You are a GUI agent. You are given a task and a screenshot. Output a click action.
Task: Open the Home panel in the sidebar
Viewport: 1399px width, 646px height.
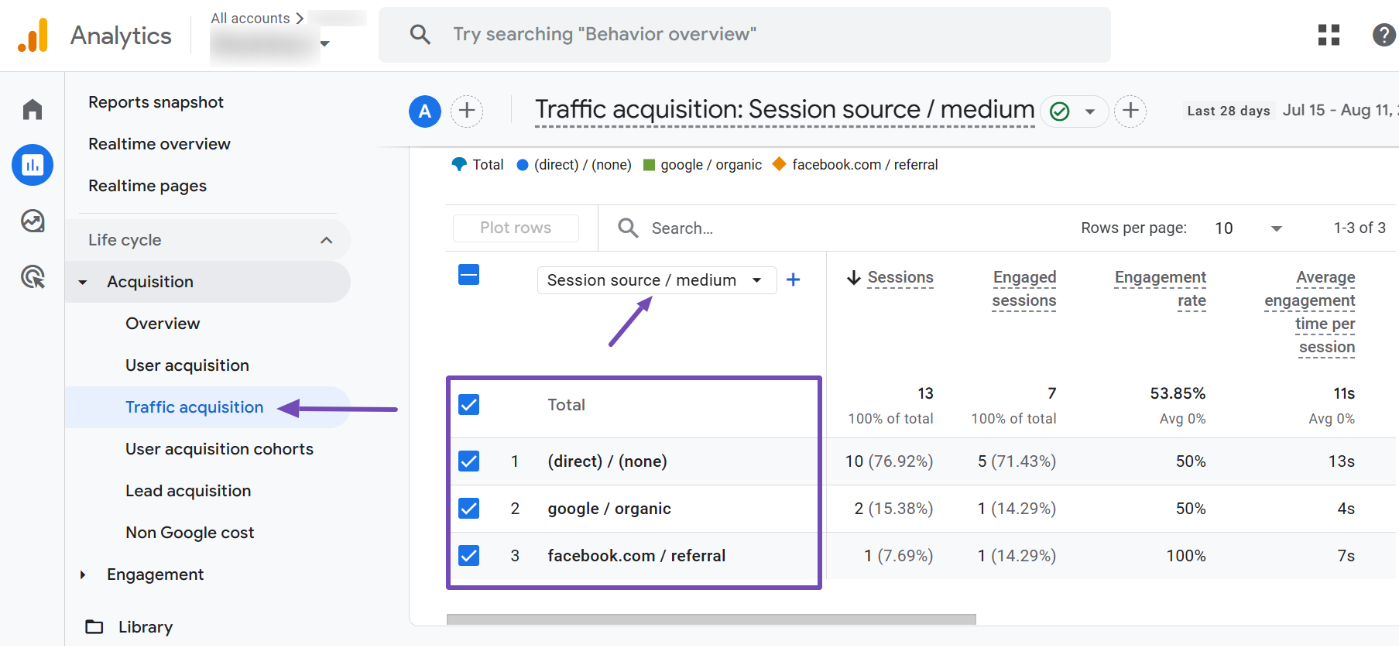pos(31,108)
